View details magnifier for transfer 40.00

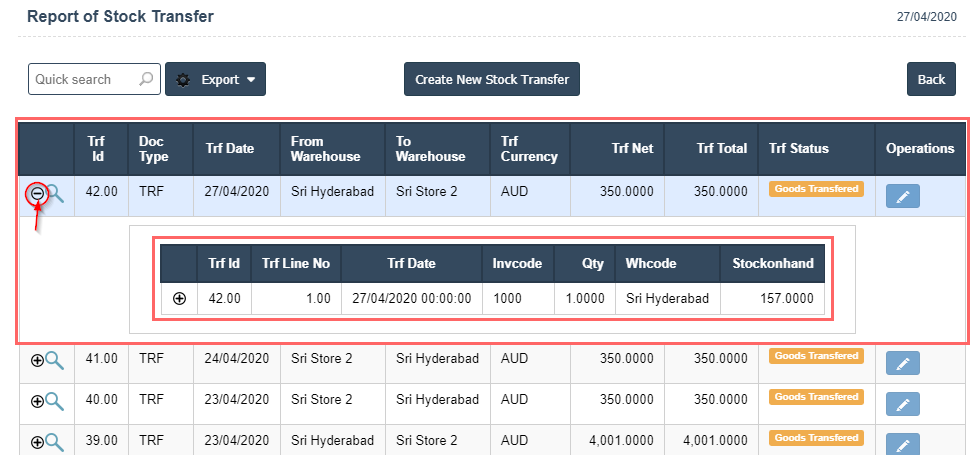coord(54,400)
